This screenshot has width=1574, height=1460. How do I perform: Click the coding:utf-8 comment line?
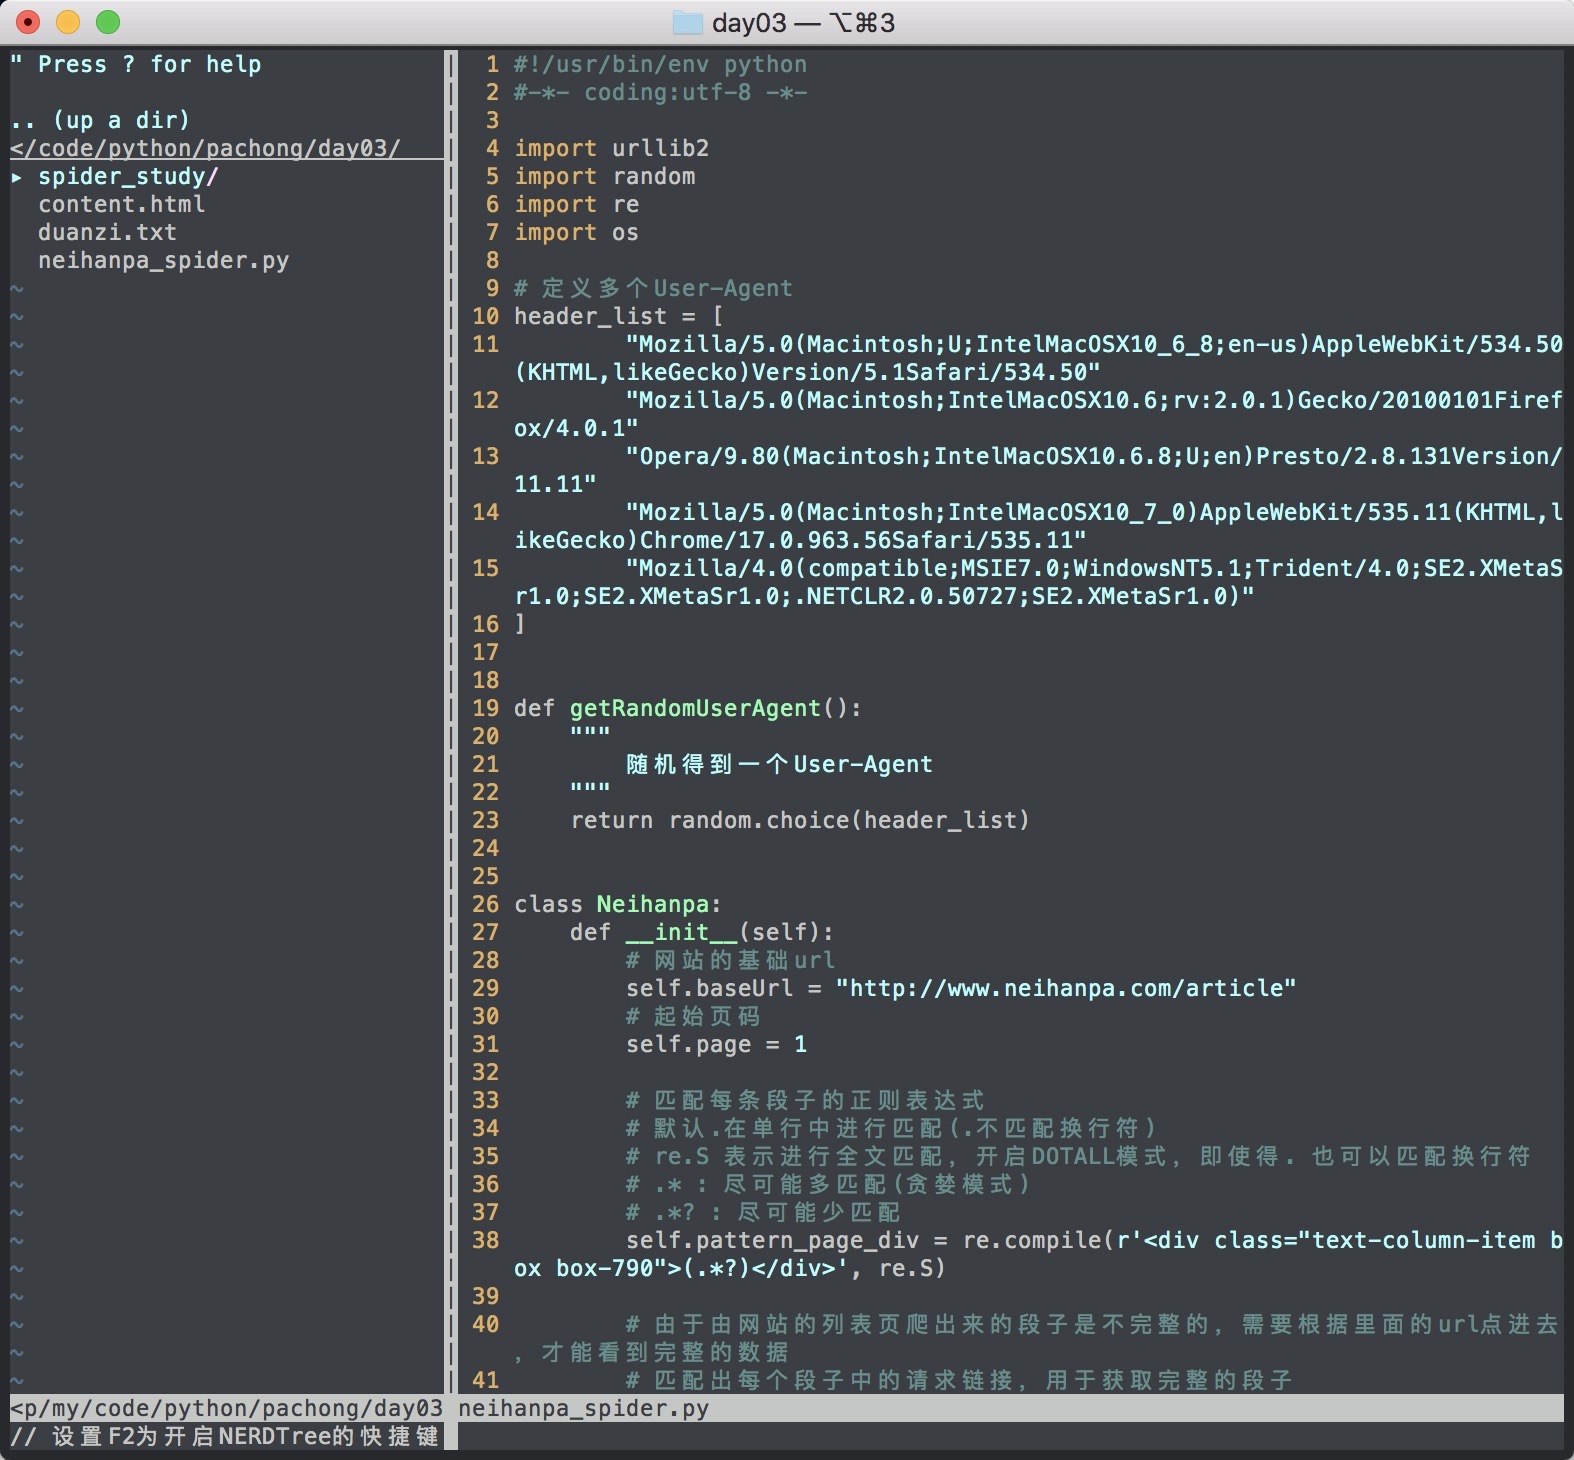click(x=660, y=93)
